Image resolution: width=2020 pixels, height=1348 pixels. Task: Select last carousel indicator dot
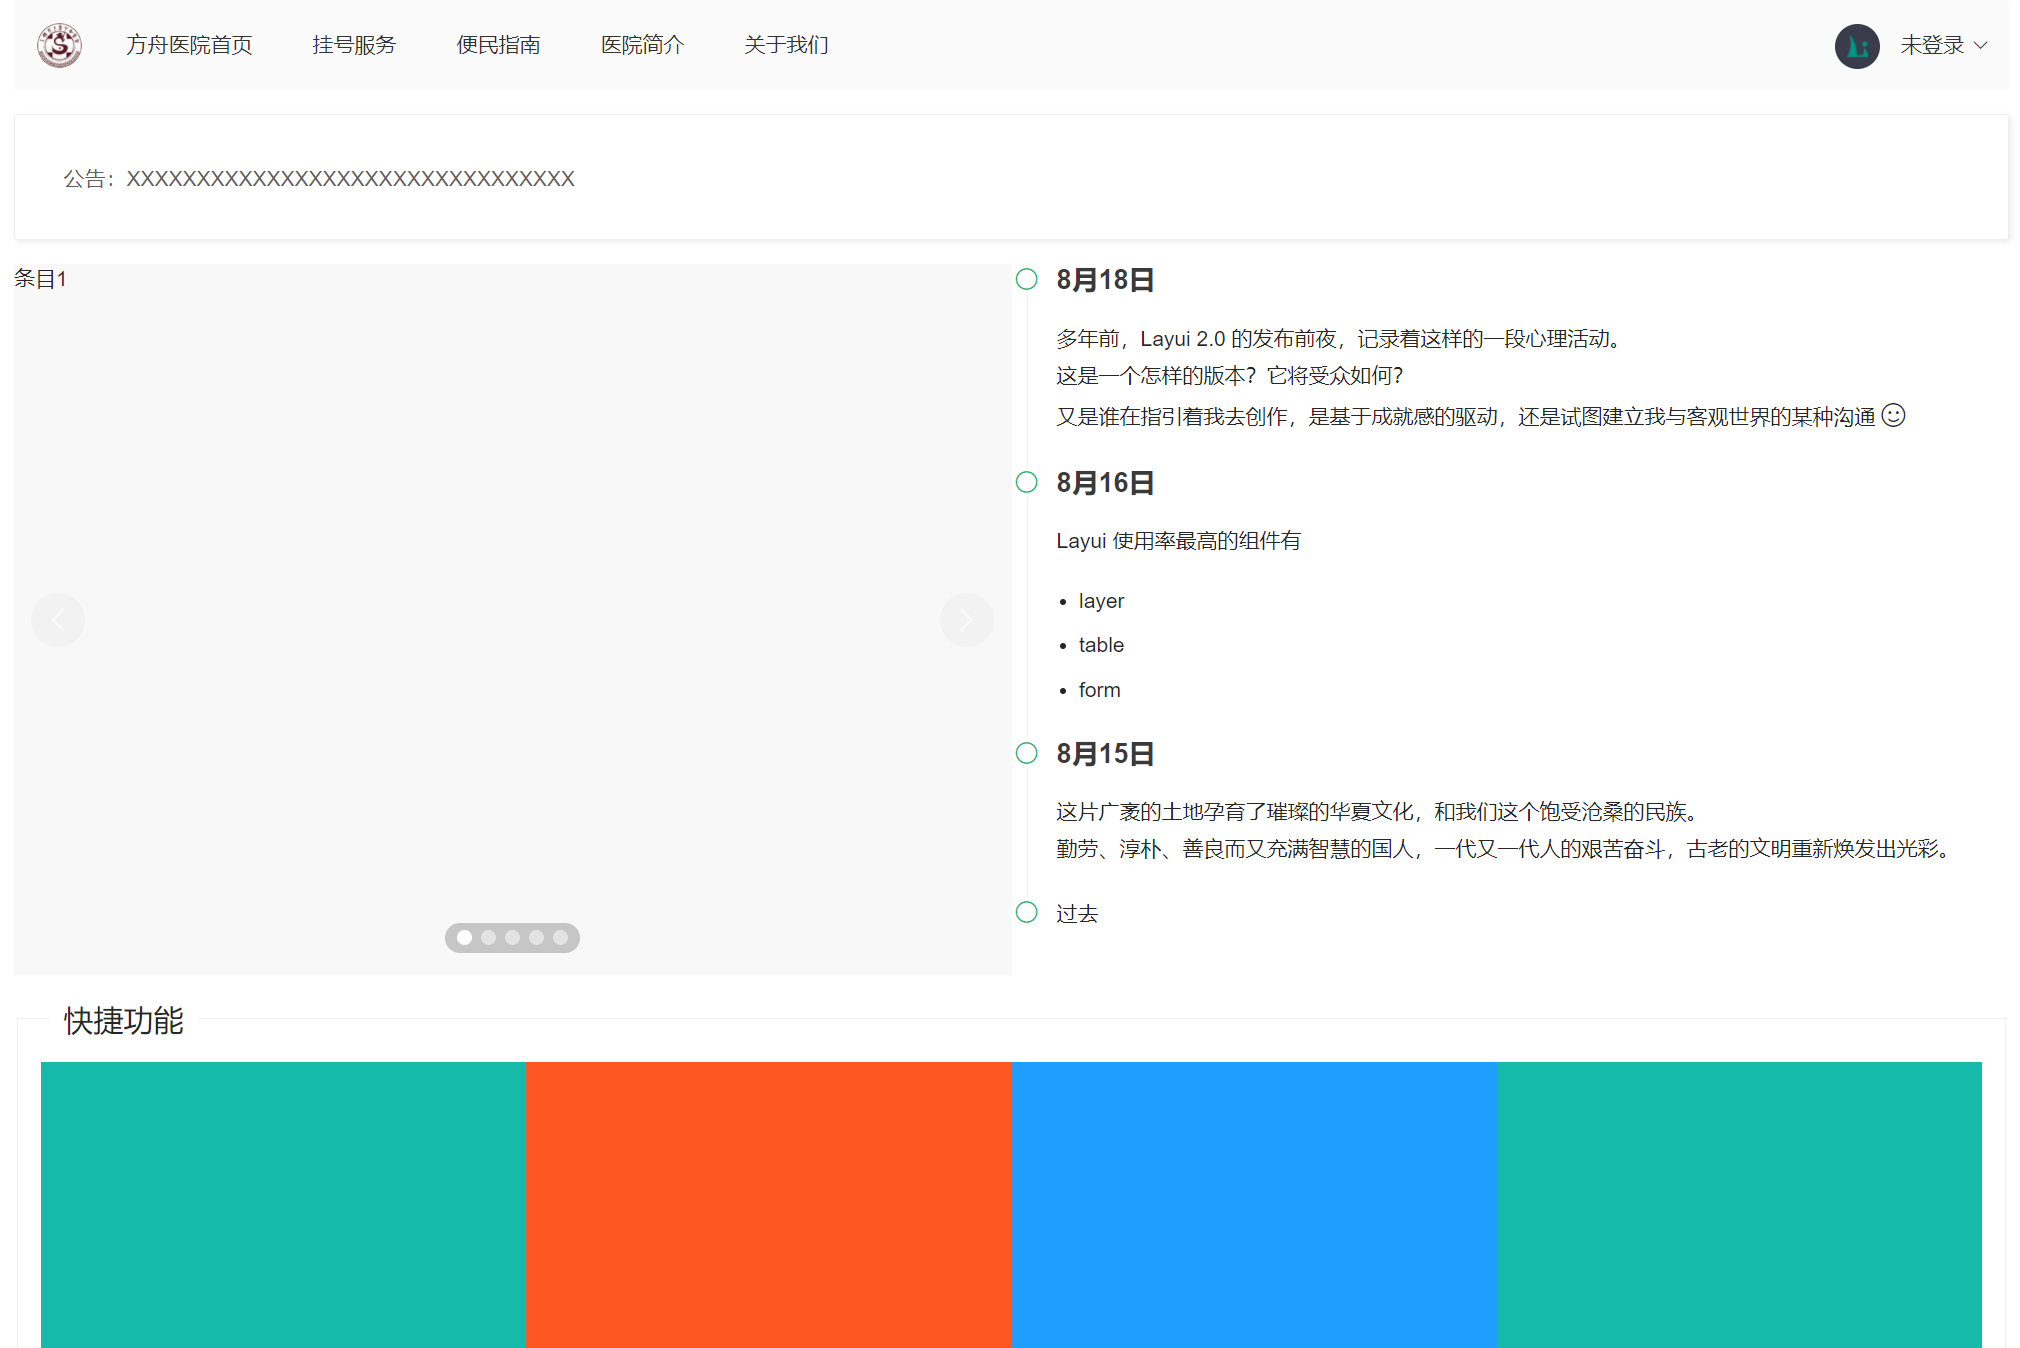click(x=560, y=937)
